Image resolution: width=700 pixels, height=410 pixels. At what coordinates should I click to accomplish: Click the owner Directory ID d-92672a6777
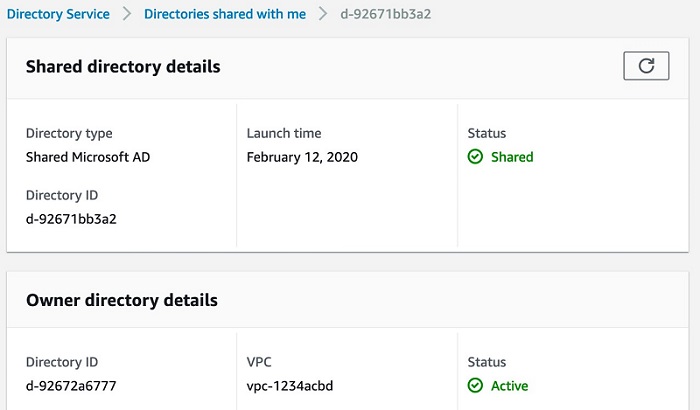coord(71,385)
